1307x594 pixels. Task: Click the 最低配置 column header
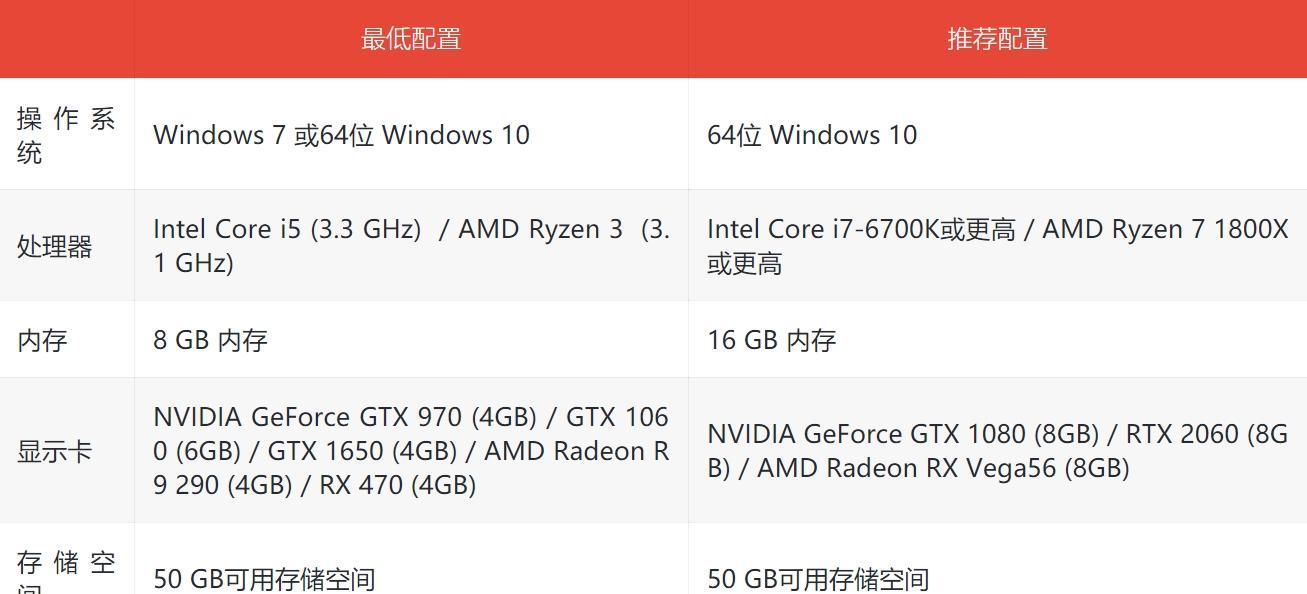pos(411,39)
